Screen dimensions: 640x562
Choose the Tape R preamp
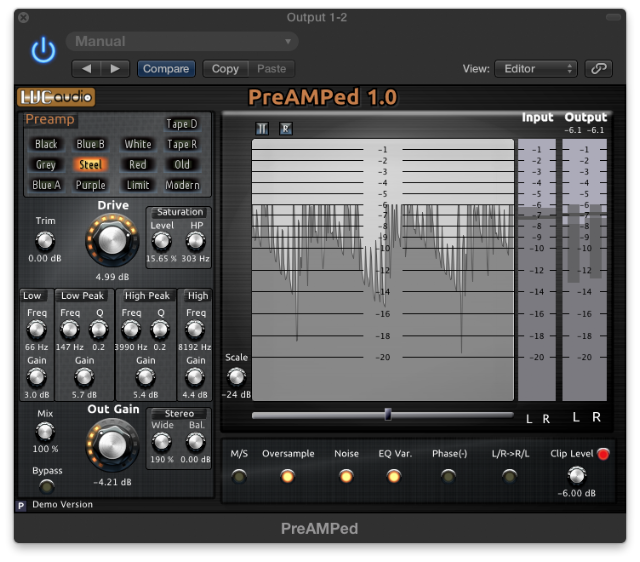coord(182,144)
